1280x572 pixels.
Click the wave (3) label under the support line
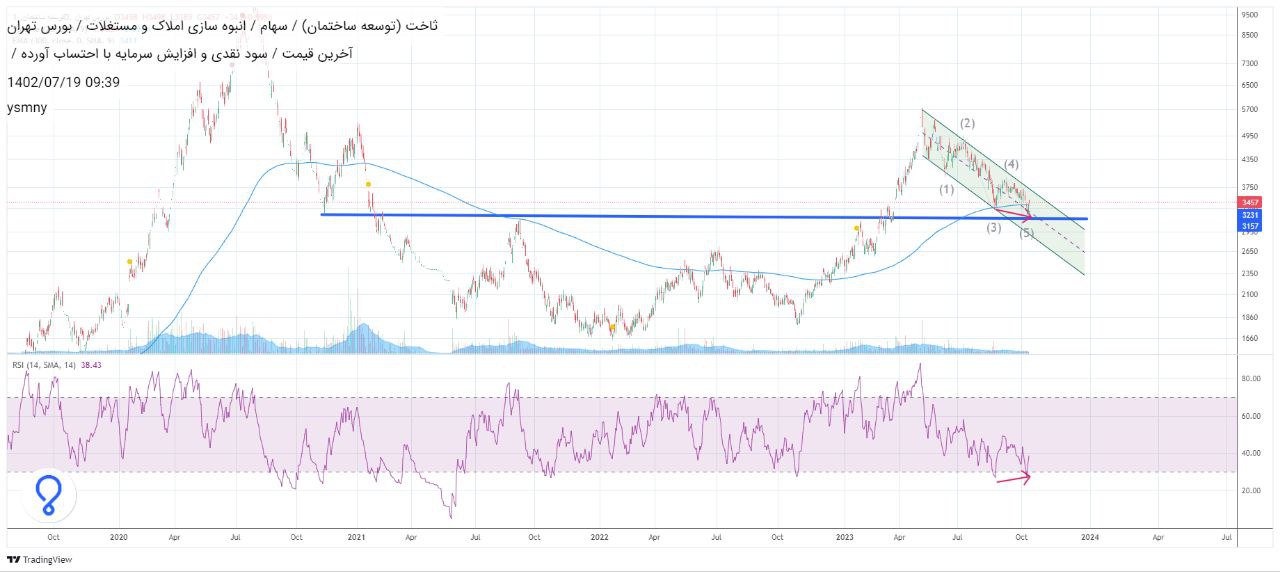[993, 228]
